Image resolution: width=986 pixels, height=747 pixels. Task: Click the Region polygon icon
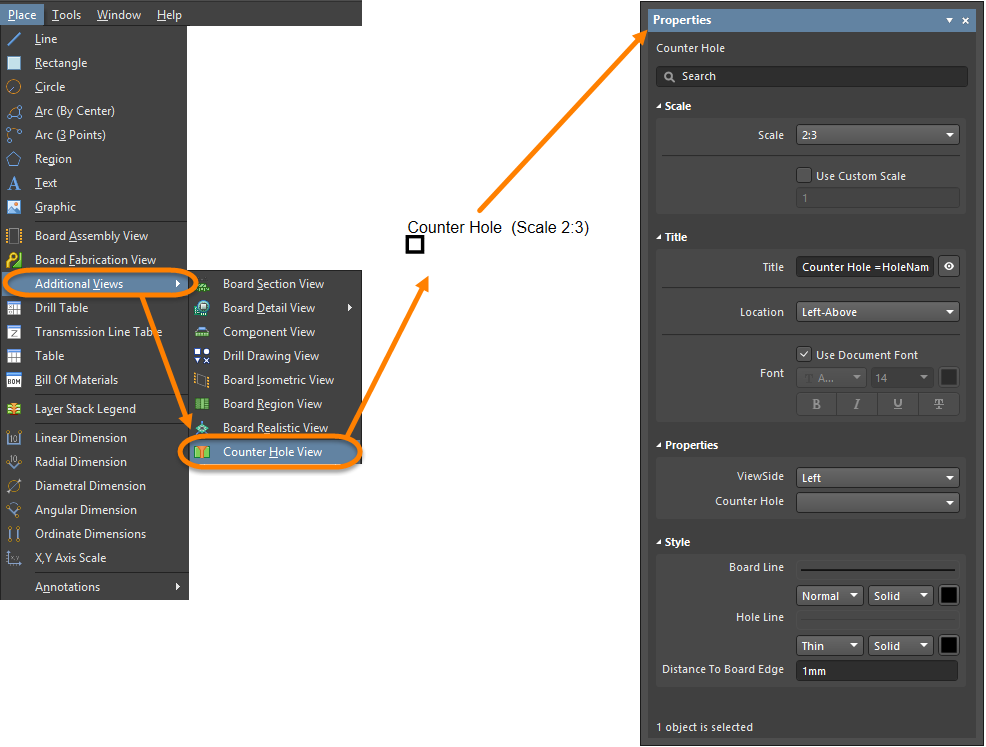[x=14, y=159]
